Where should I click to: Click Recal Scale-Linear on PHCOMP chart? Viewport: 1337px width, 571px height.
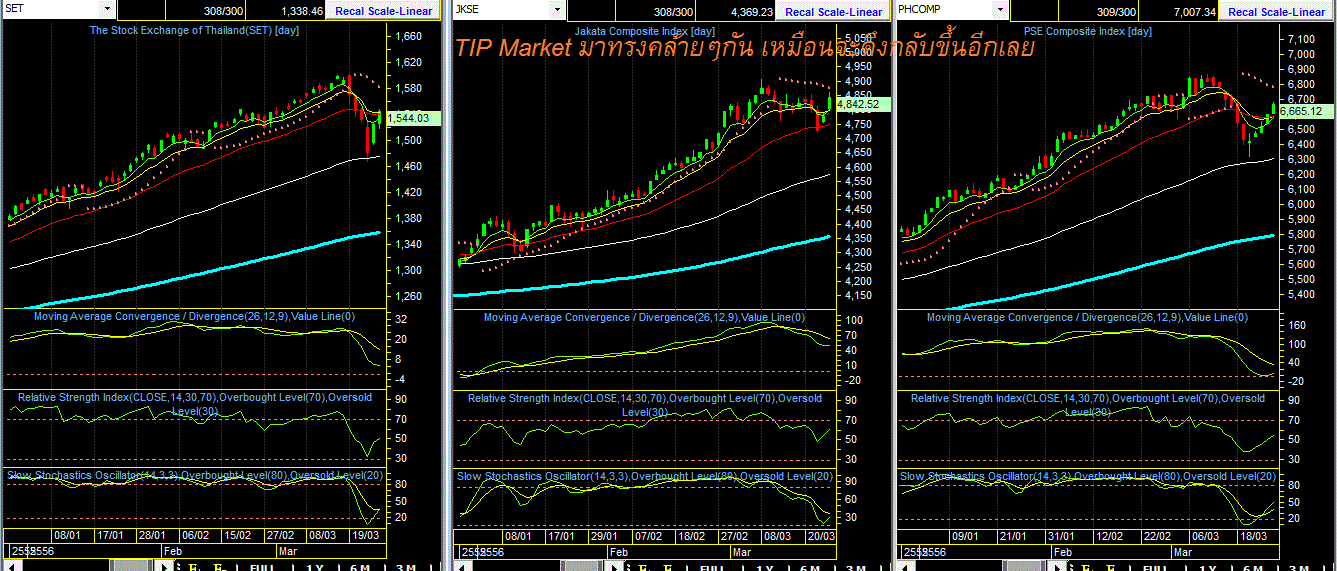pyautogui.click(x=1276, y=11)
